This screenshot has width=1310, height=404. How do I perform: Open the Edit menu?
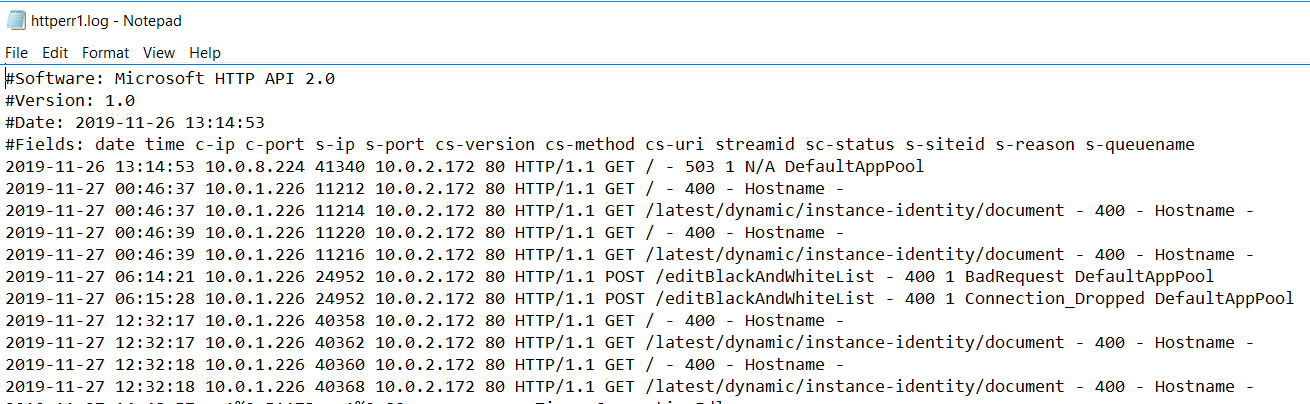point(55,53)
